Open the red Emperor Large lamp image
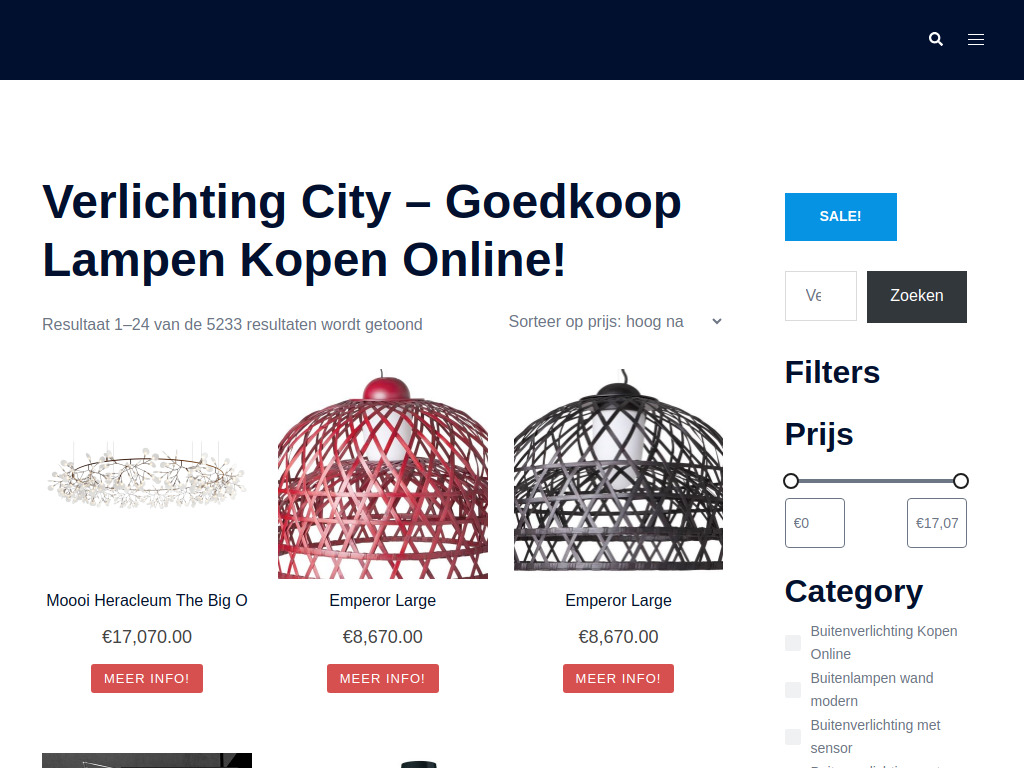This screenshot has height=768, width=1024. point(383,474)
